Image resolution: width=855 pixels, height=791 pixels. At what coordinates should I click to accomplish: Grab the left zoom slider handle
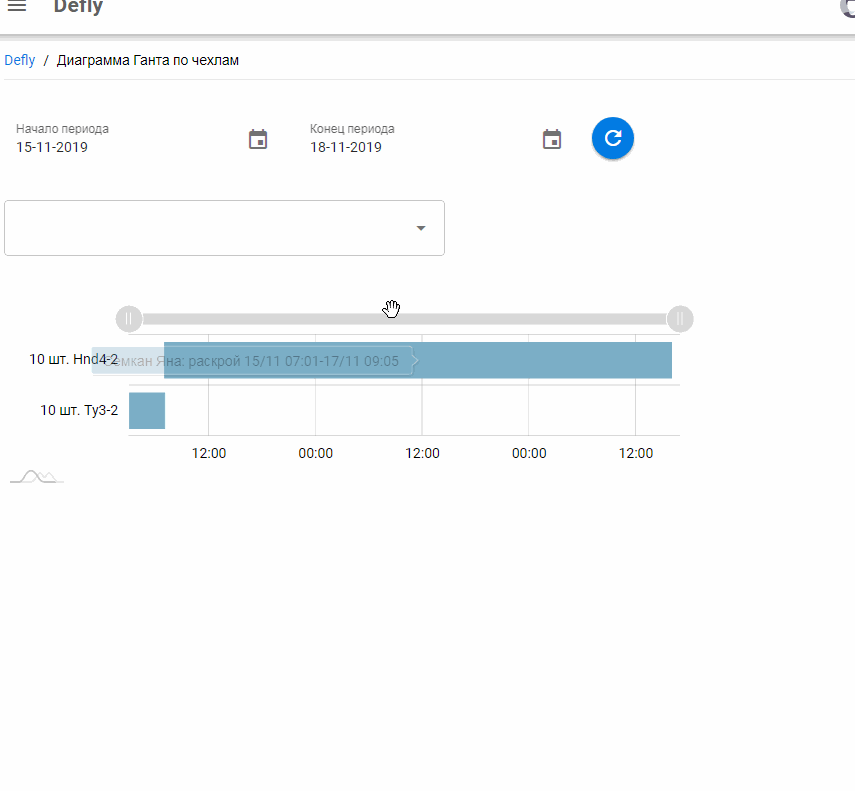[129, 319]
